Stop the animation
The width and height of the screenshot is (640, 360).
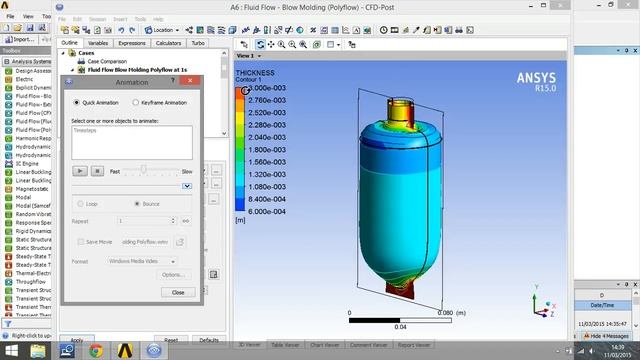pyautogui.click(x=97, y=171)
